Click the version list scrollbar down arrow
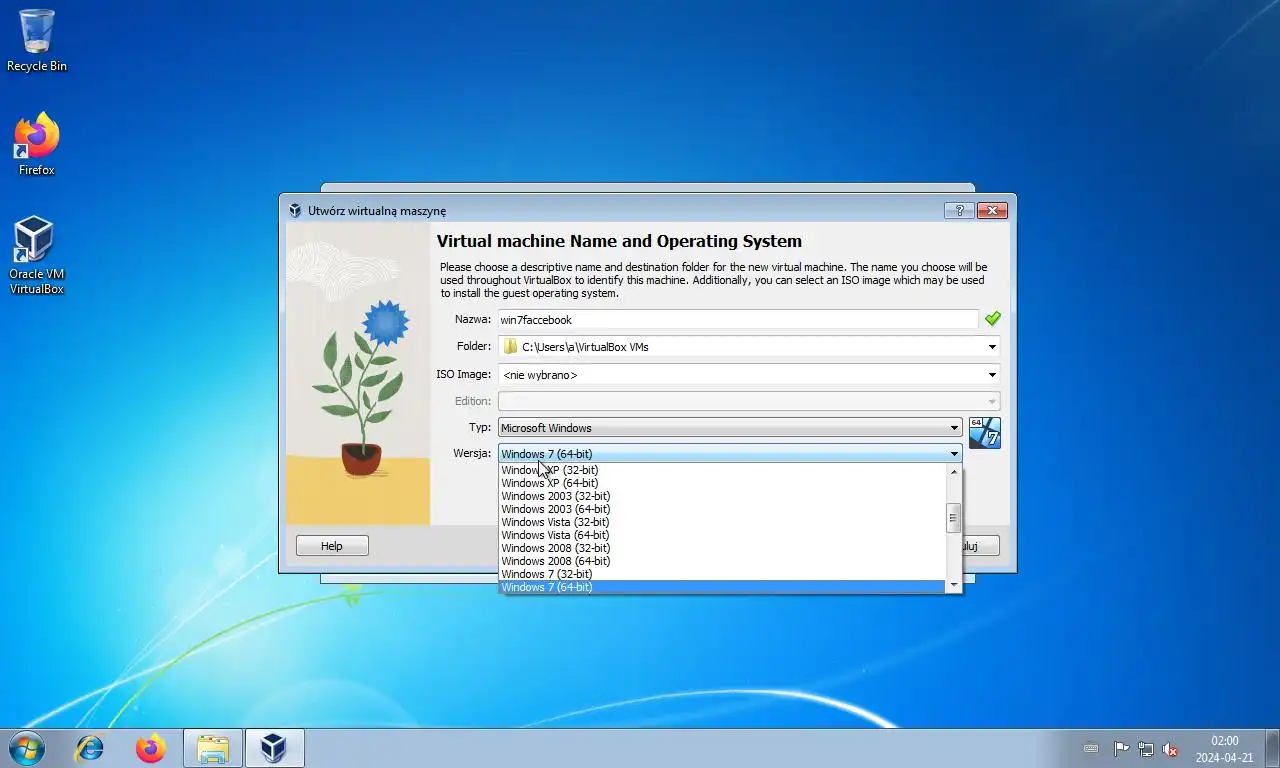Image resolution: width=1280 pixels, height=768 pixels. [x=953, y=585]
